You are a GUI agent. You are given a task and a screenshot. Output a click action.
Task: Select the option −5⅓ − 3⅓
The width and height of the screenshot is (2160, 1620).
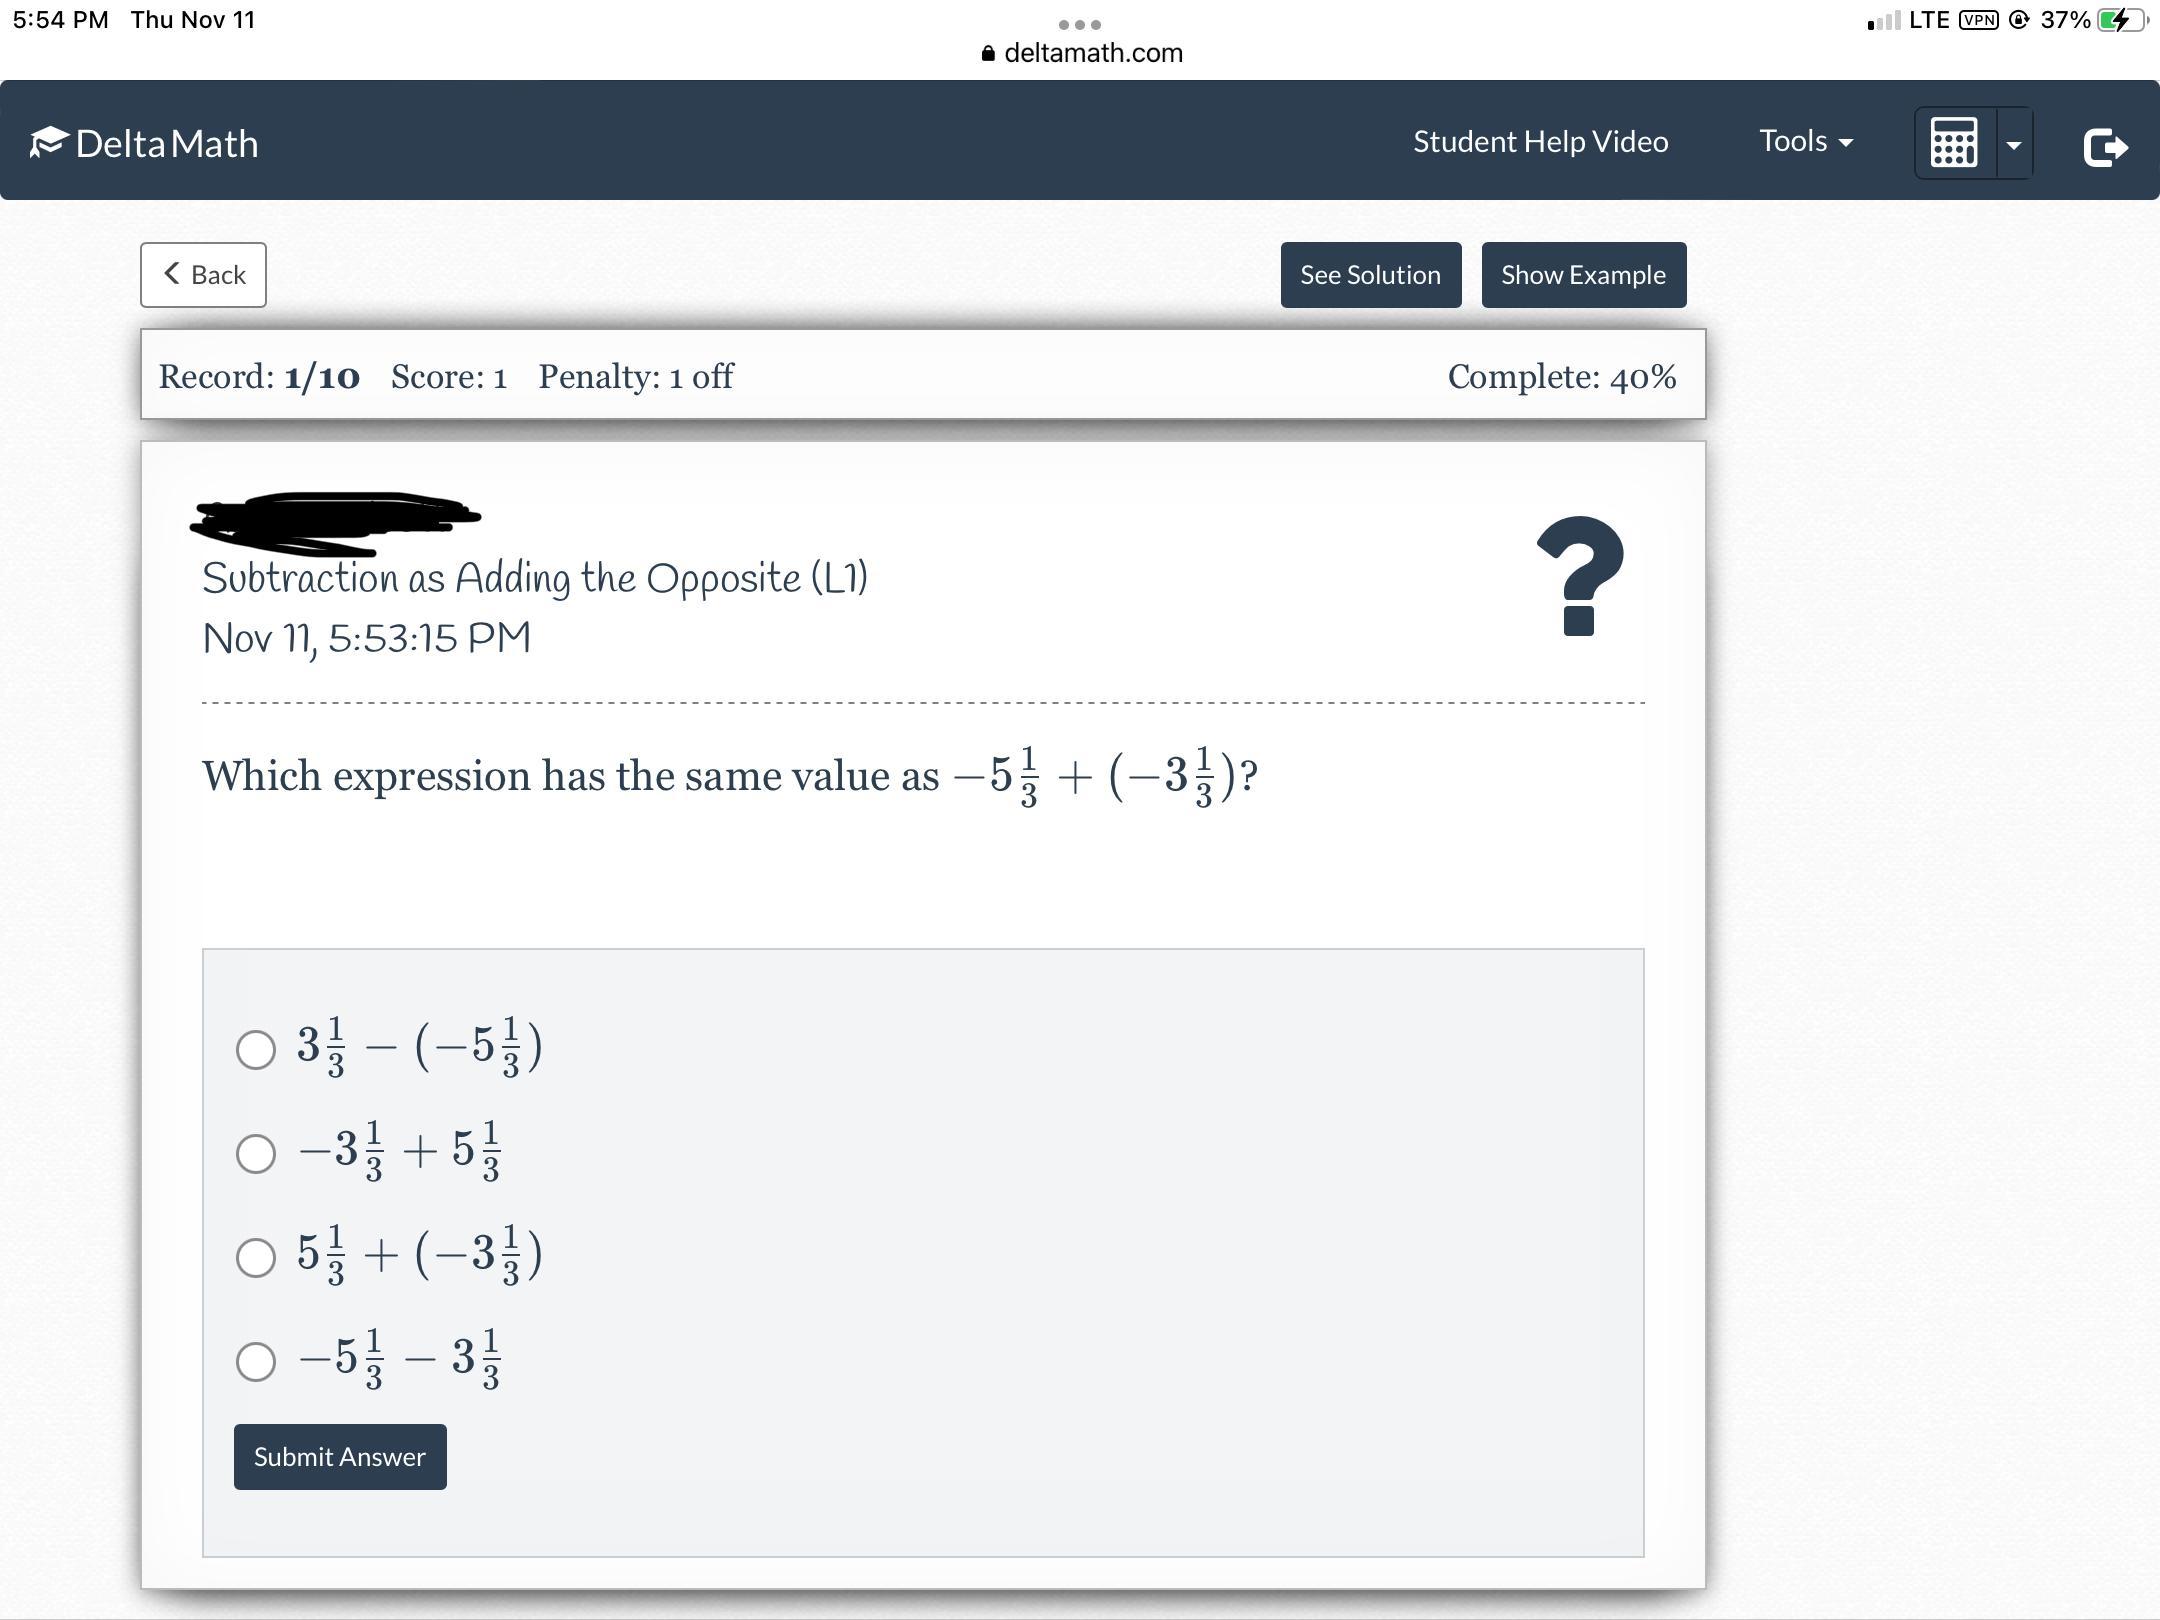pos(256,1361)
